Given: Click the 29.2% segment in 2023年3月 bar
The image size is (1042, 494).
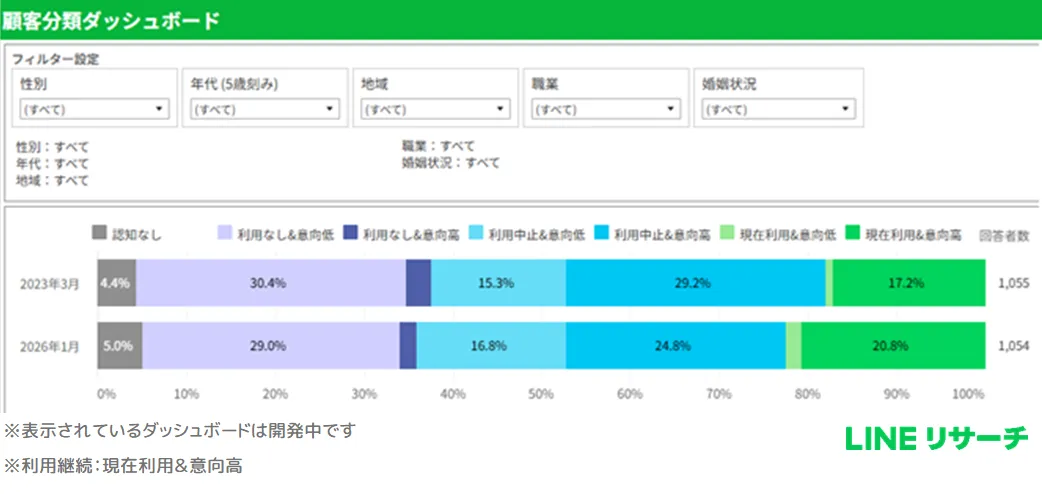Looking at the screenshot, I should click(x=694, y=283).
